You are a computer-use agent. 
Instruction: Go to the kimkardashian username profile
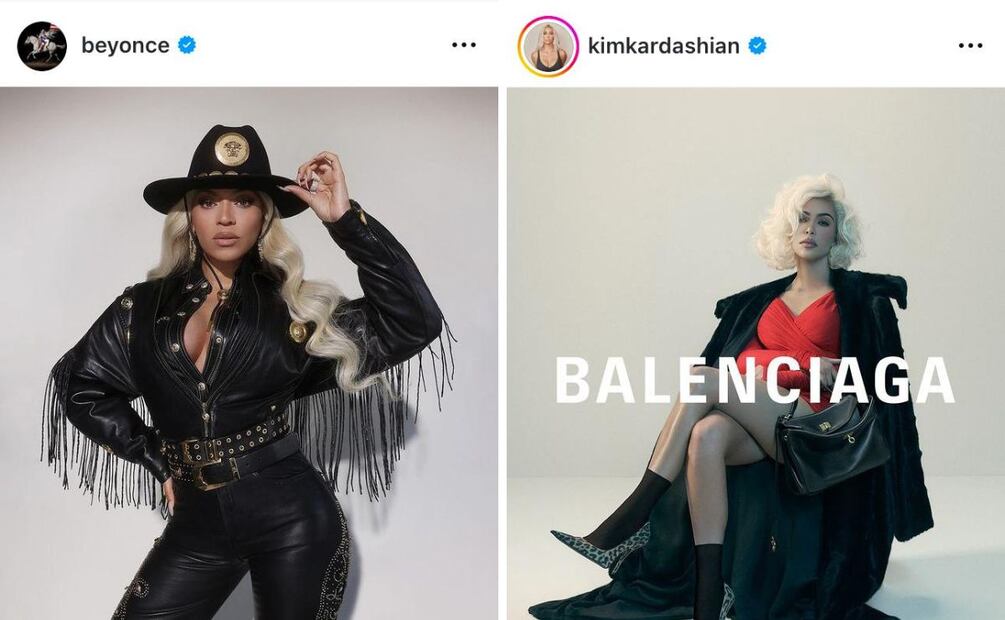pos(663,46)
